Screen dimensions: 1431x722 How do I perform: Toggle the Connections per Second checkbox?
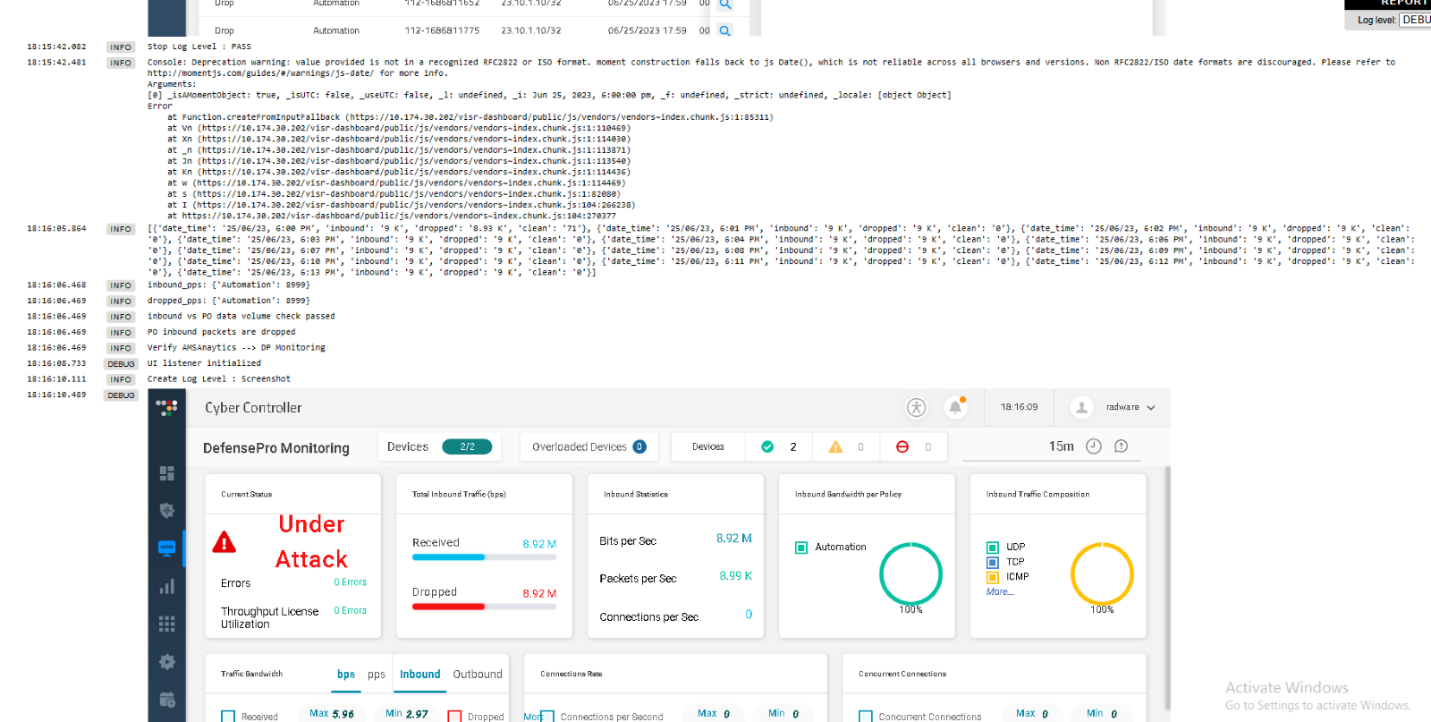547,716
